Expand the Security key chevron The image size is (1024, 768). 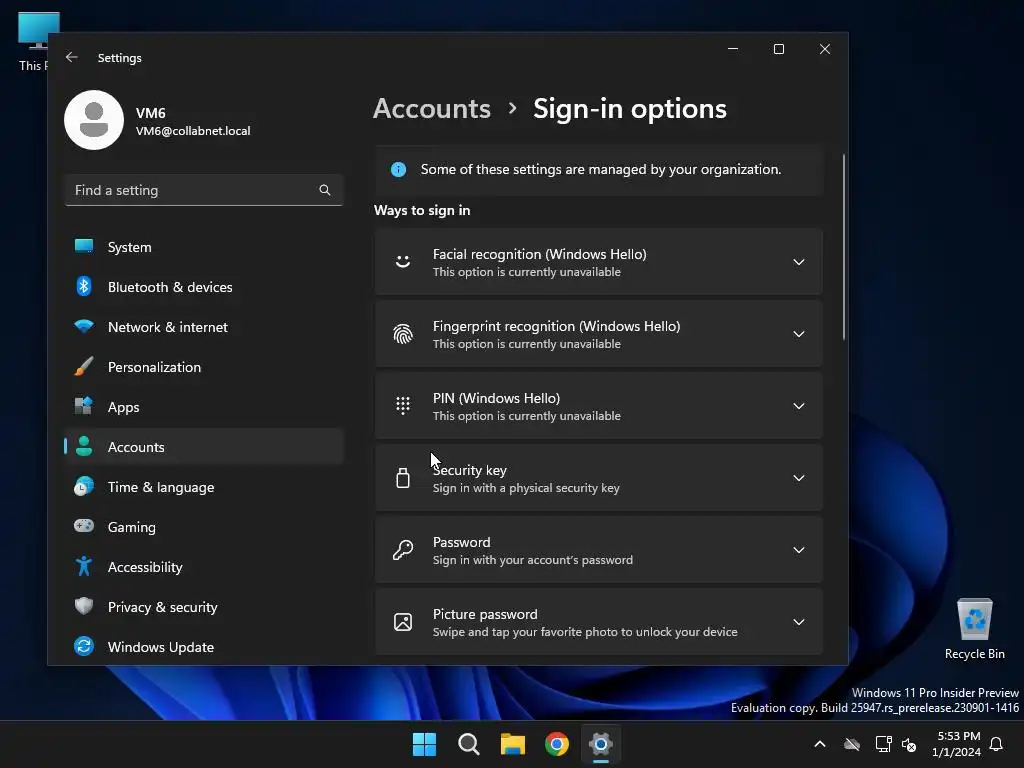tap(799, 478)
